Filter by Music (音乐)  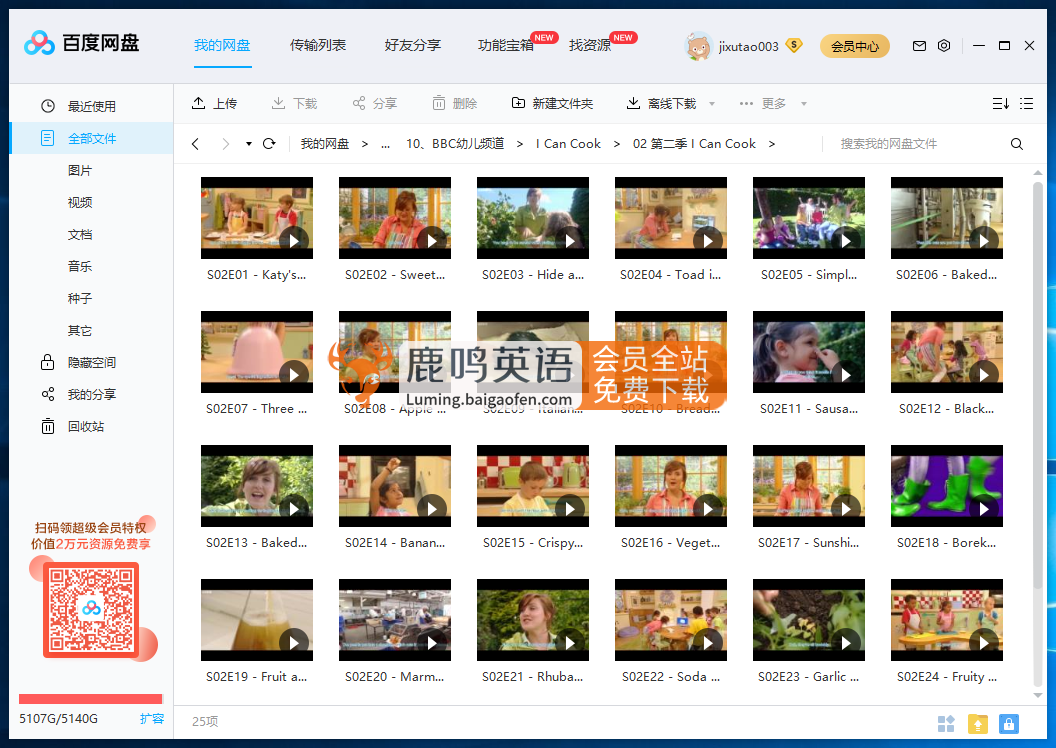[79, 266]
